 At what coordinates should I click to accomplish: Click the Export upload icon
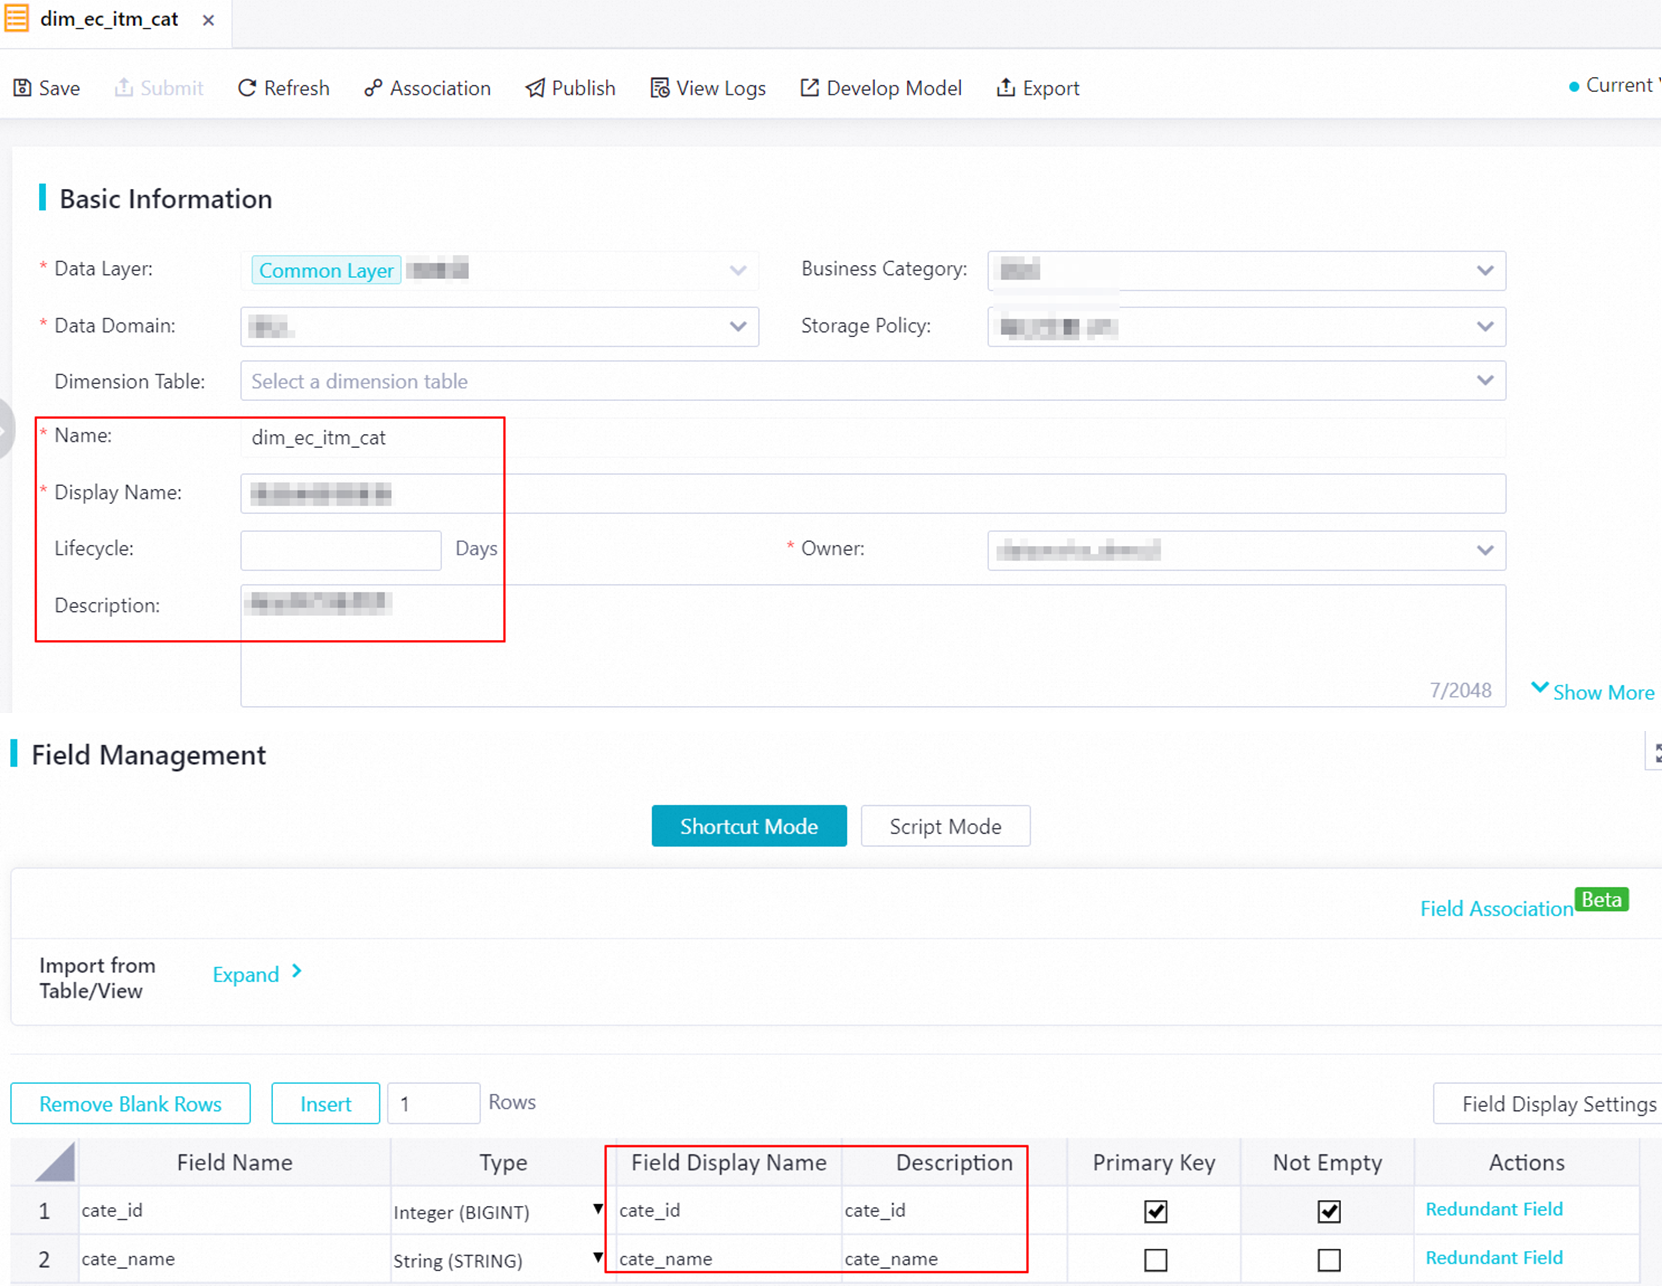coord(1006,88)
